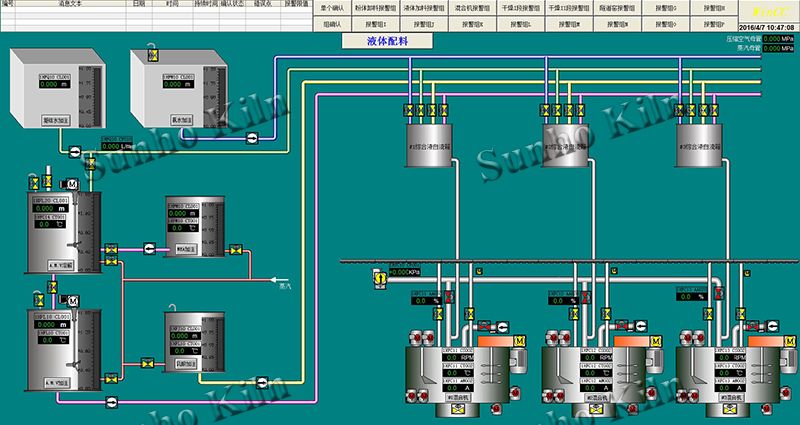Viewport: 800px width, 425px height.
Task: Click the 0.000 L/m flow reading
Action: [117, 147]
